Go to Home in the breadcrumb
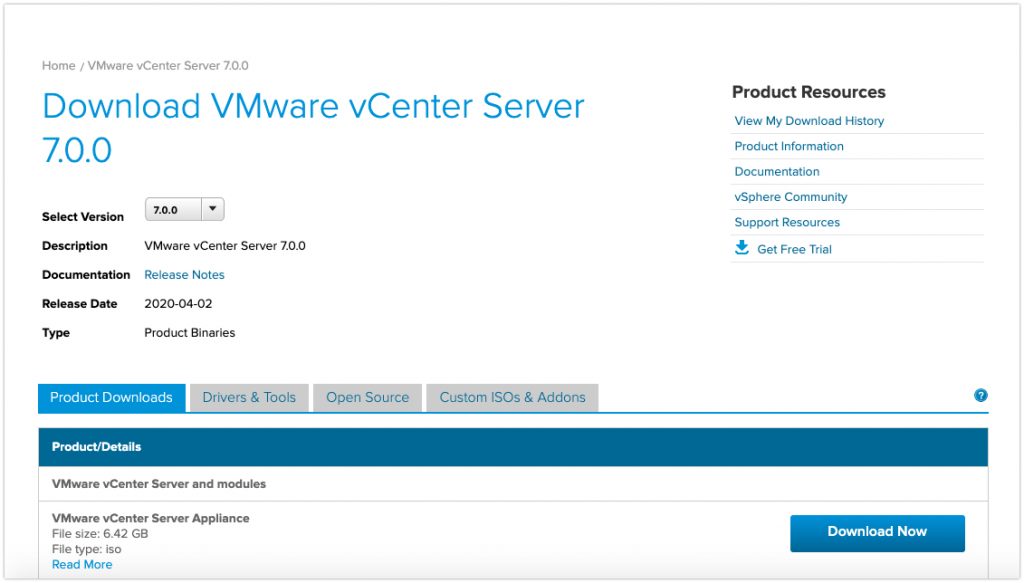 coord(59,66)
